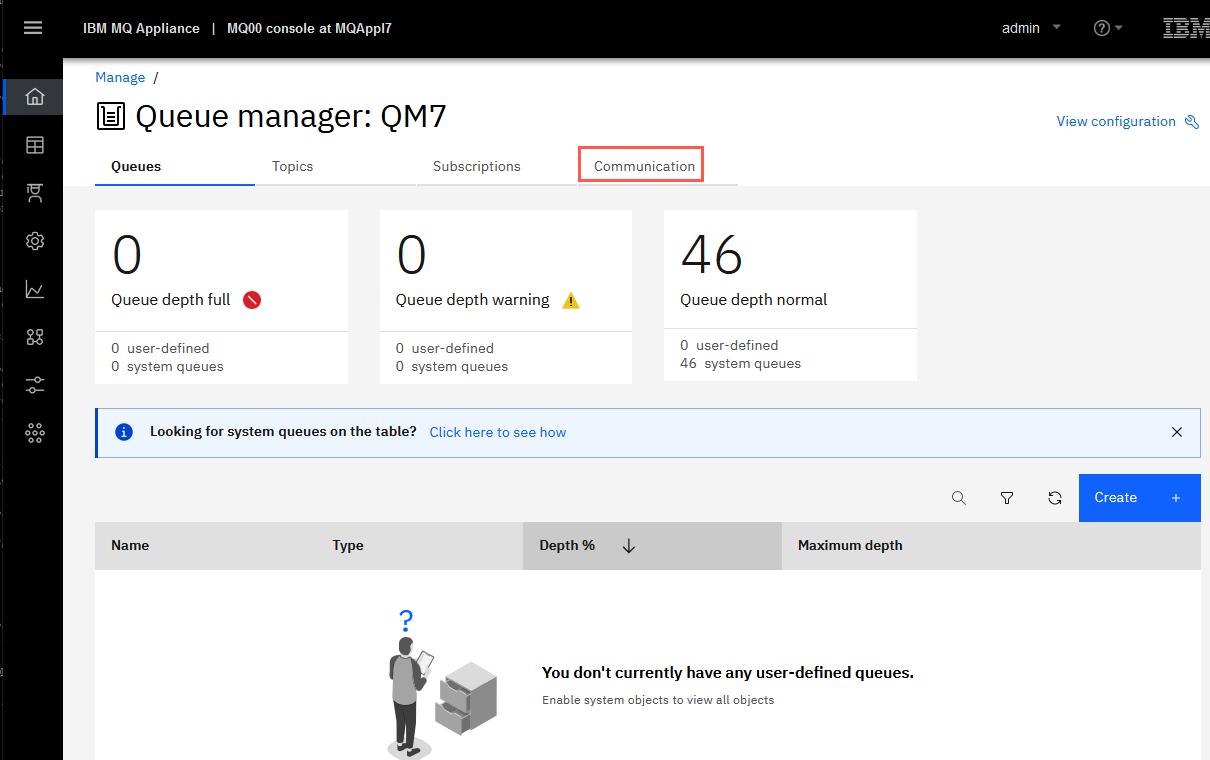Switch to the Subscriptions tab

(496, 166)
